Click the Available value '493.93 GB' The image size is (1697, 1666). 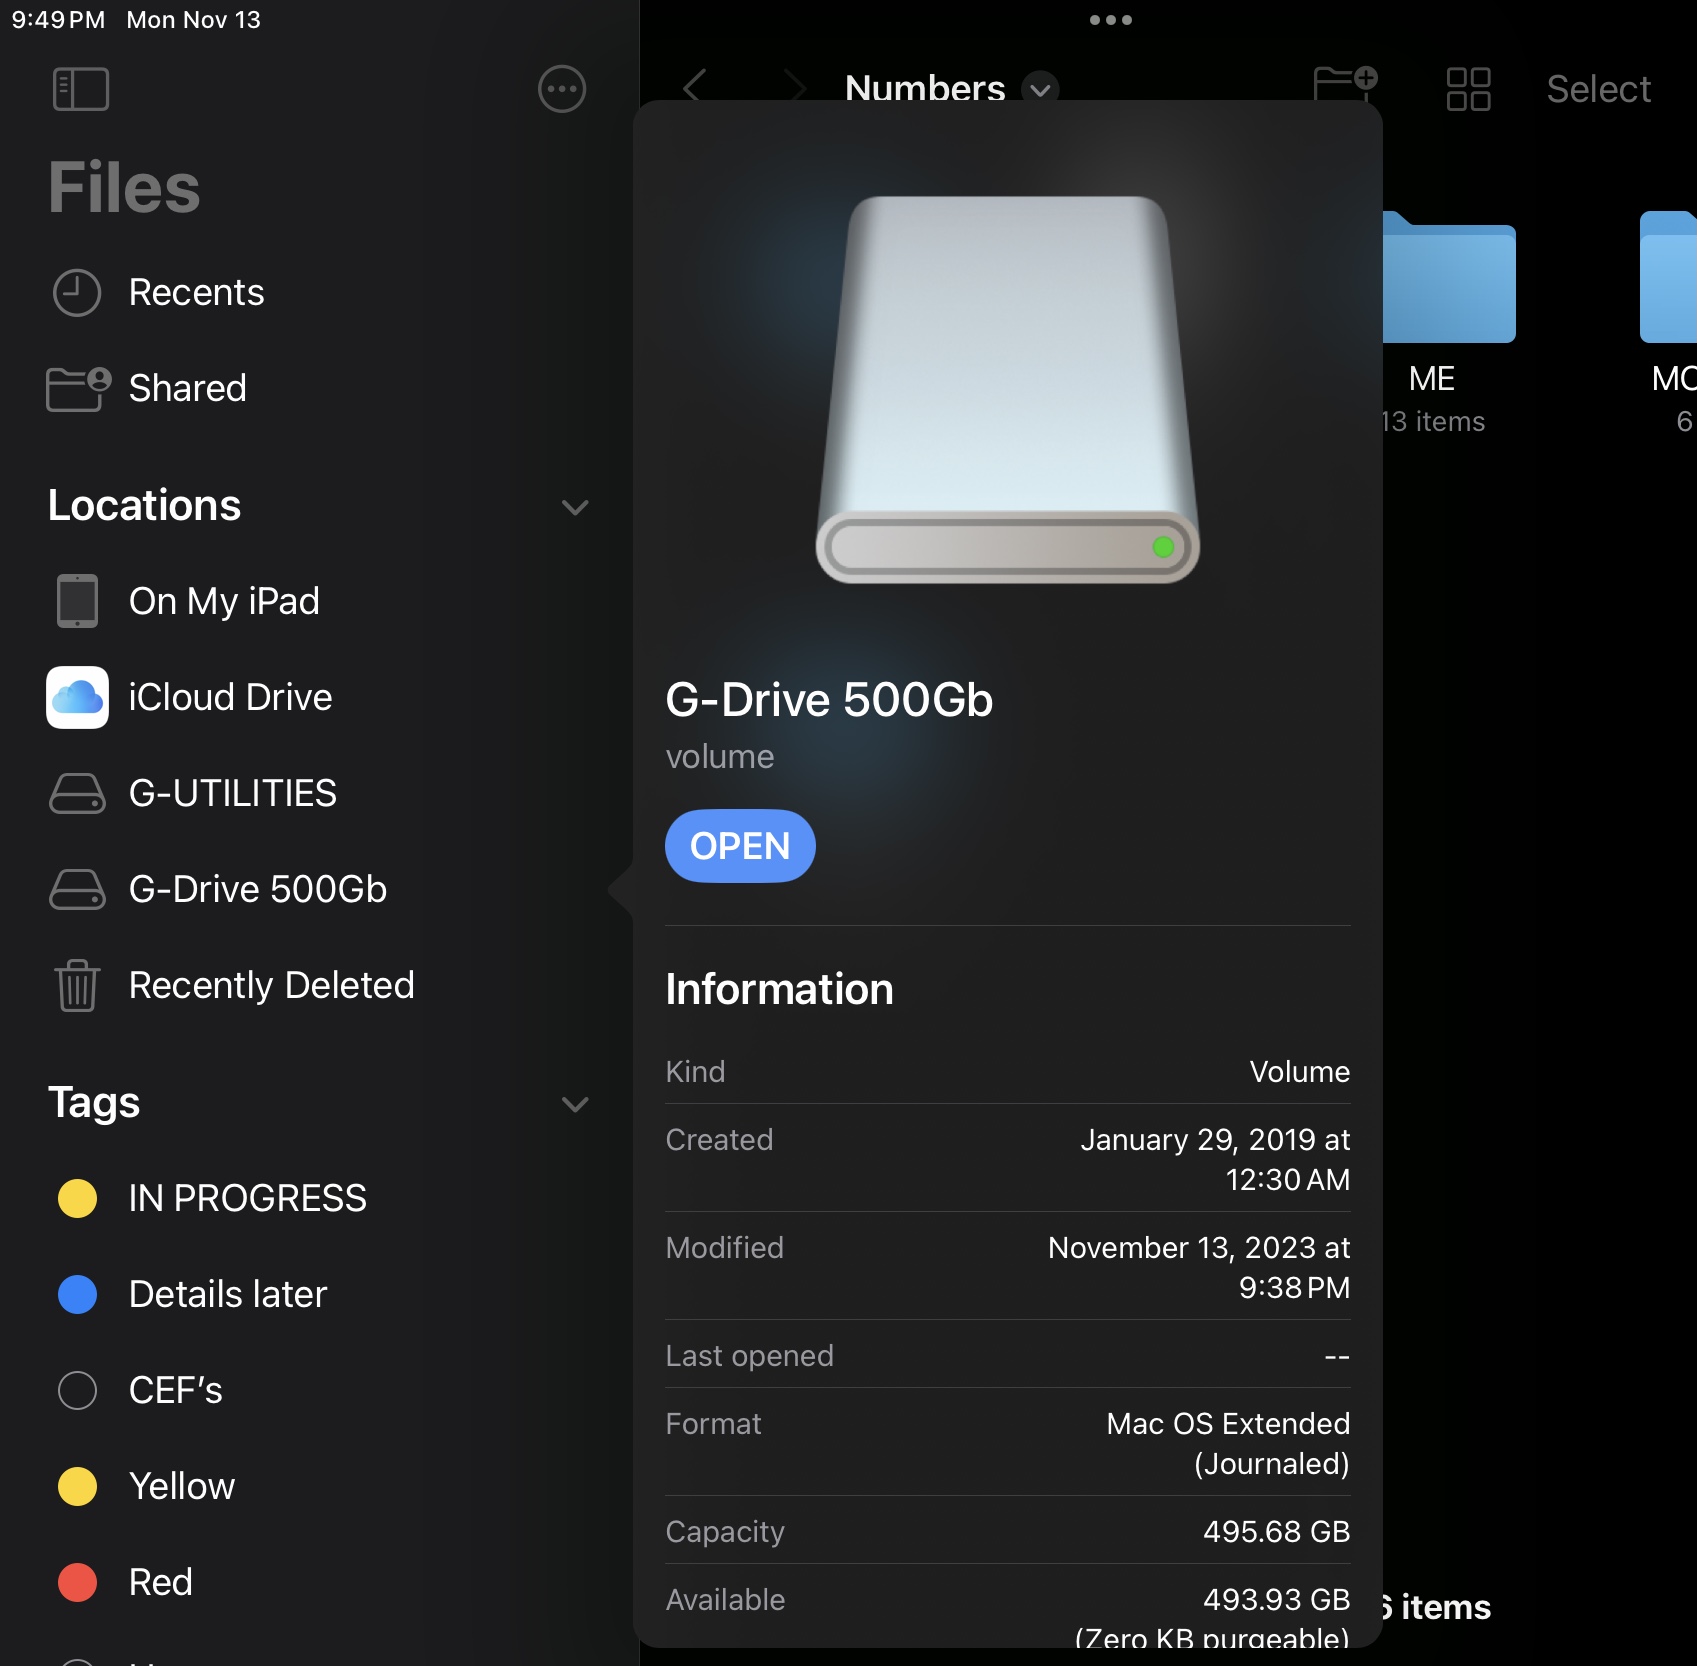(1276, 1600)
